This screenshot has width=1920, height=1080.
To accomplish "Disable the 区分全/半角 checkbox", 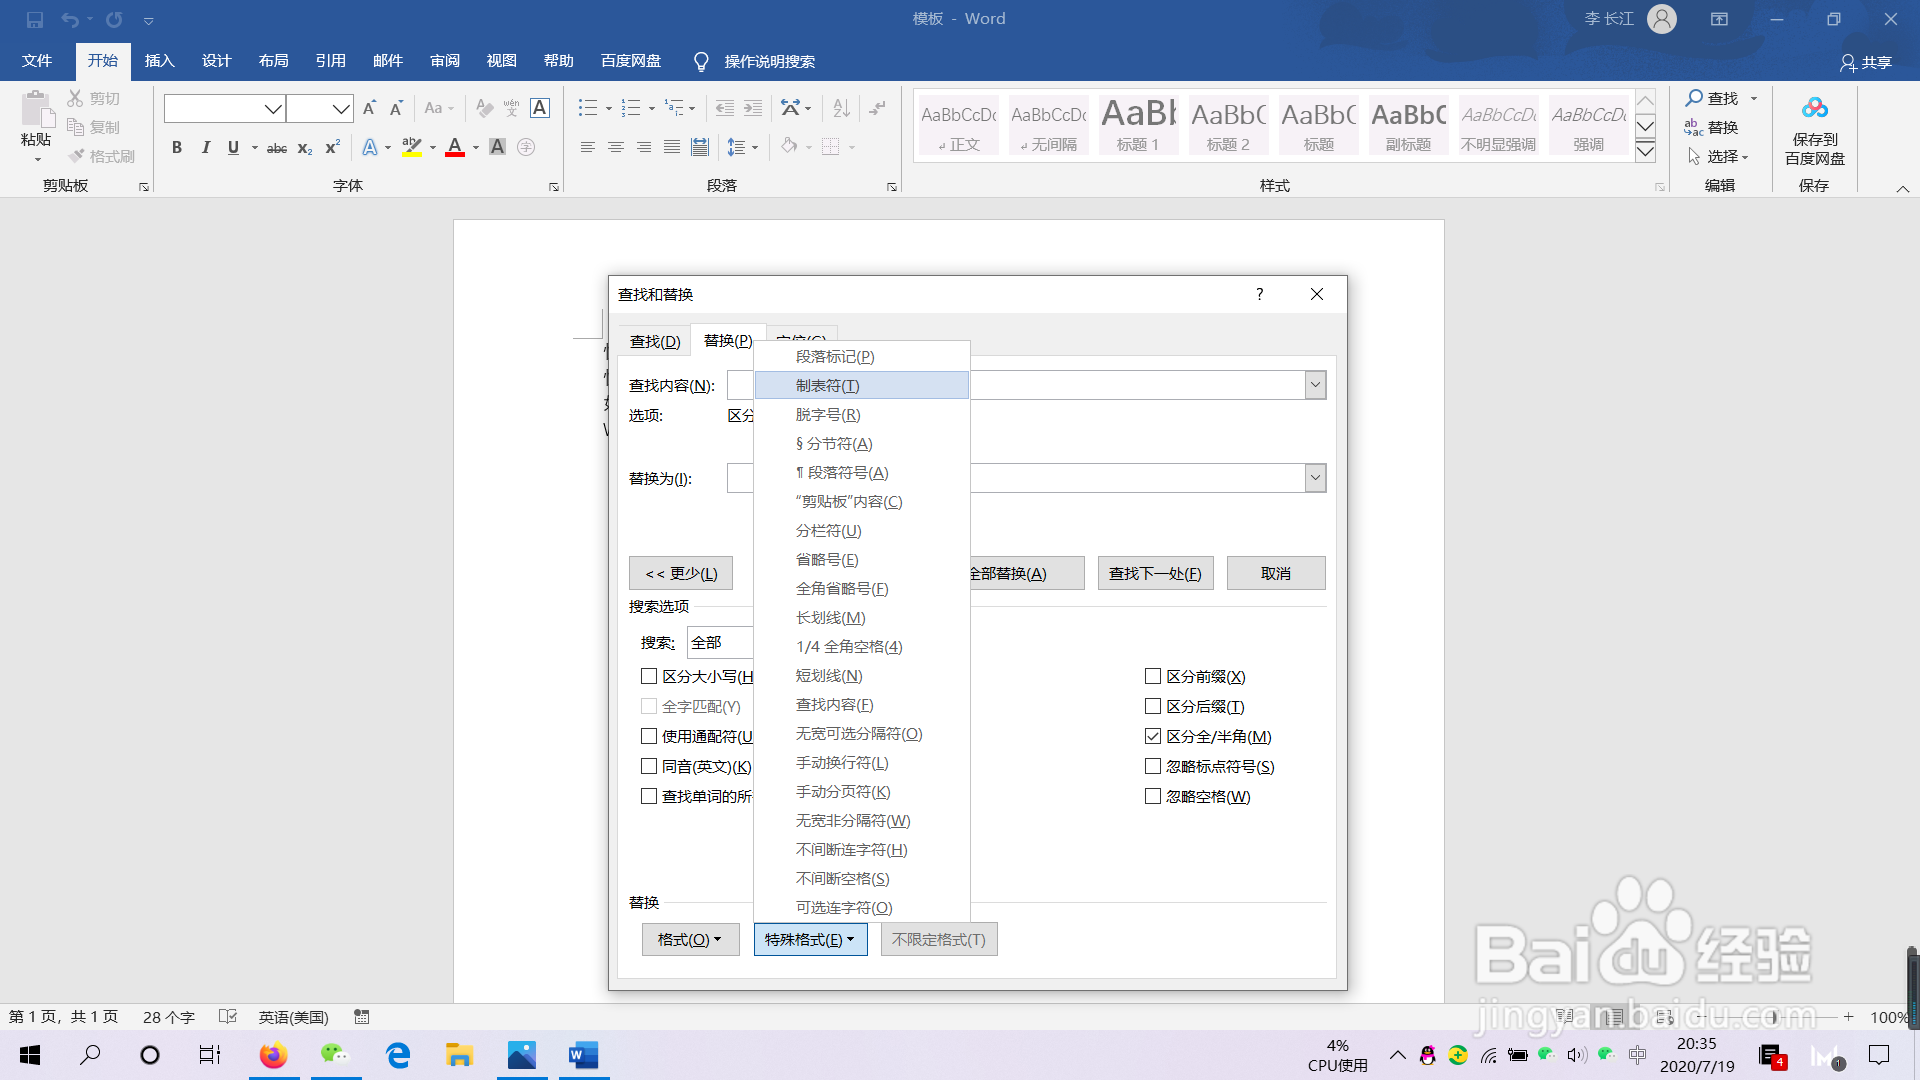I will coord(1152,736).
